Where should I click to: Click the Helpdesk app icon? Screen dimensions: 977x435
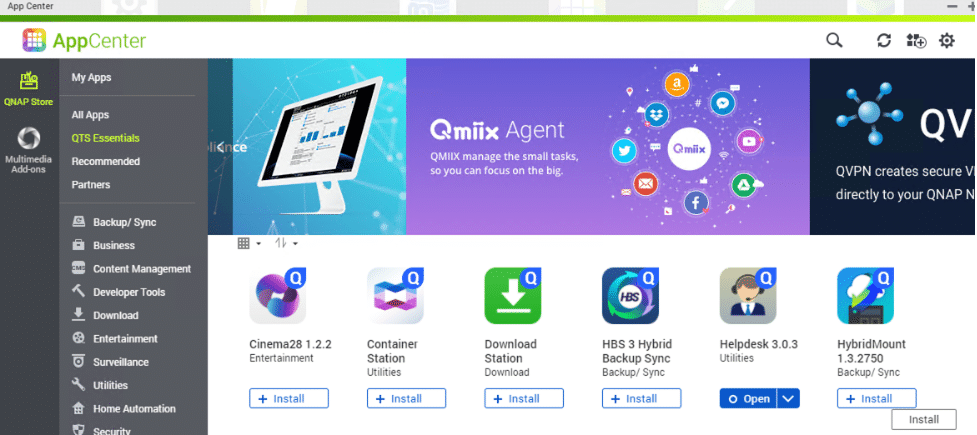tap(748, 295)
